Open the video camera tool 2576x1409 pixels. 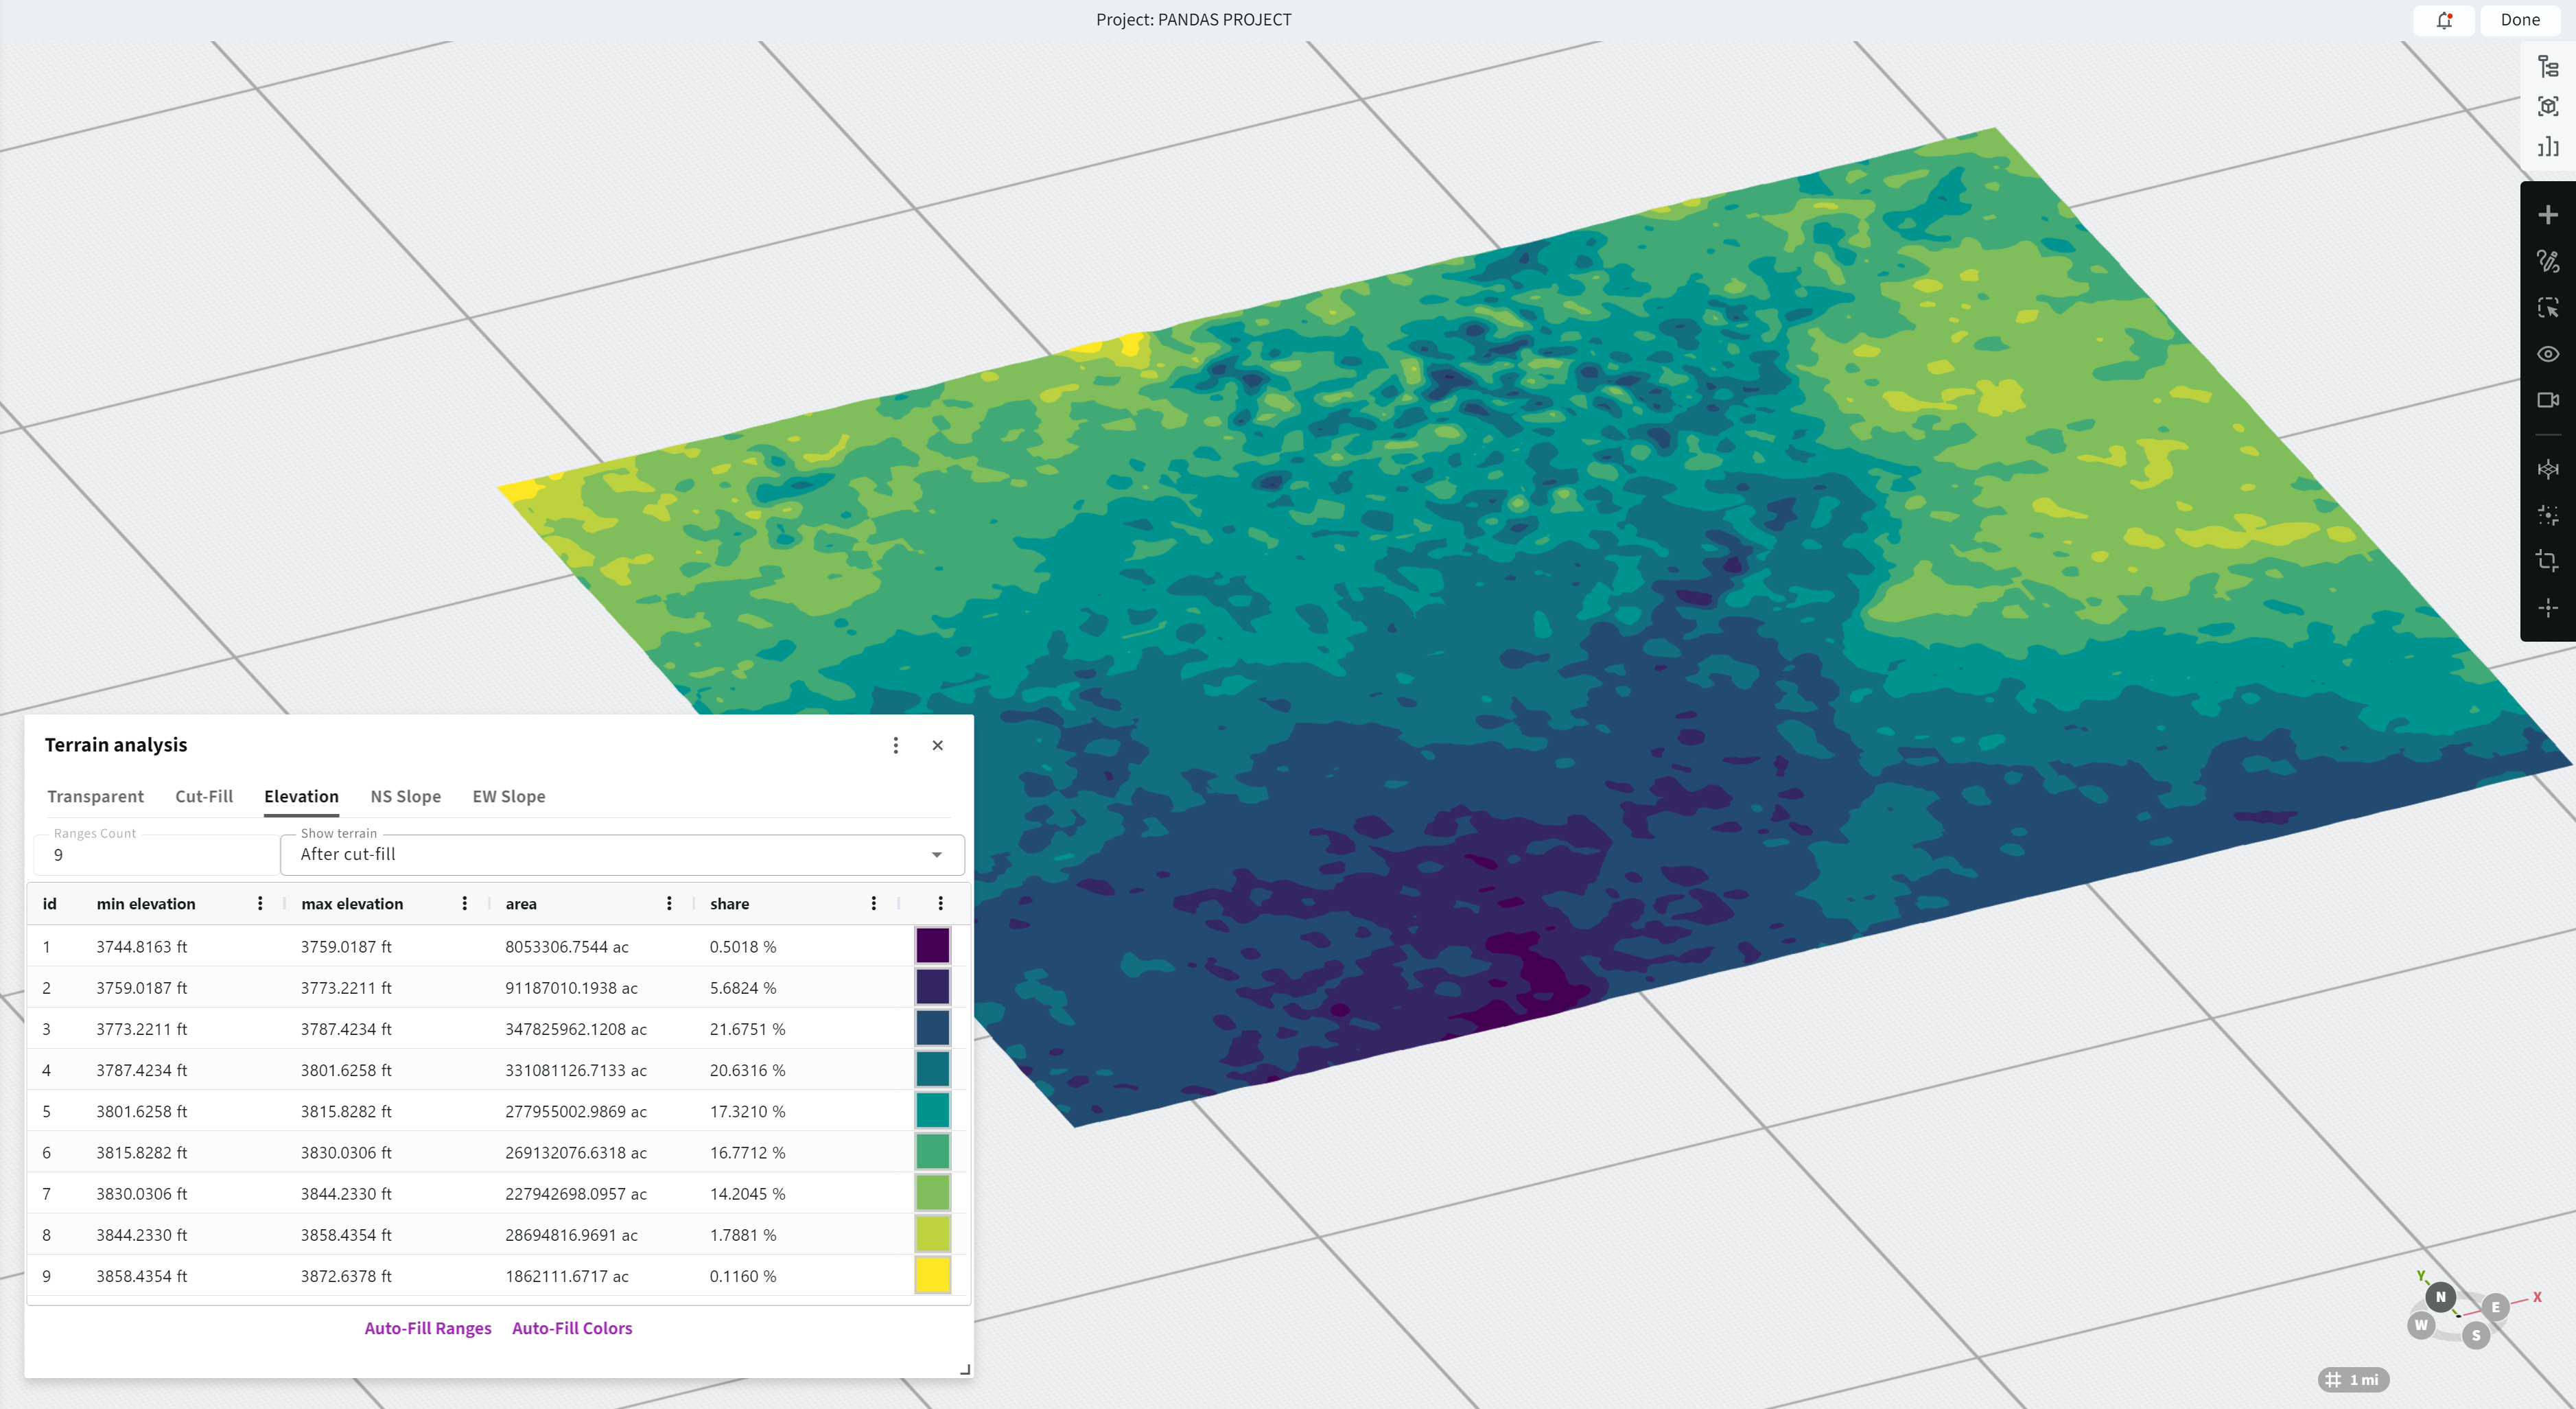[2547, 400]
